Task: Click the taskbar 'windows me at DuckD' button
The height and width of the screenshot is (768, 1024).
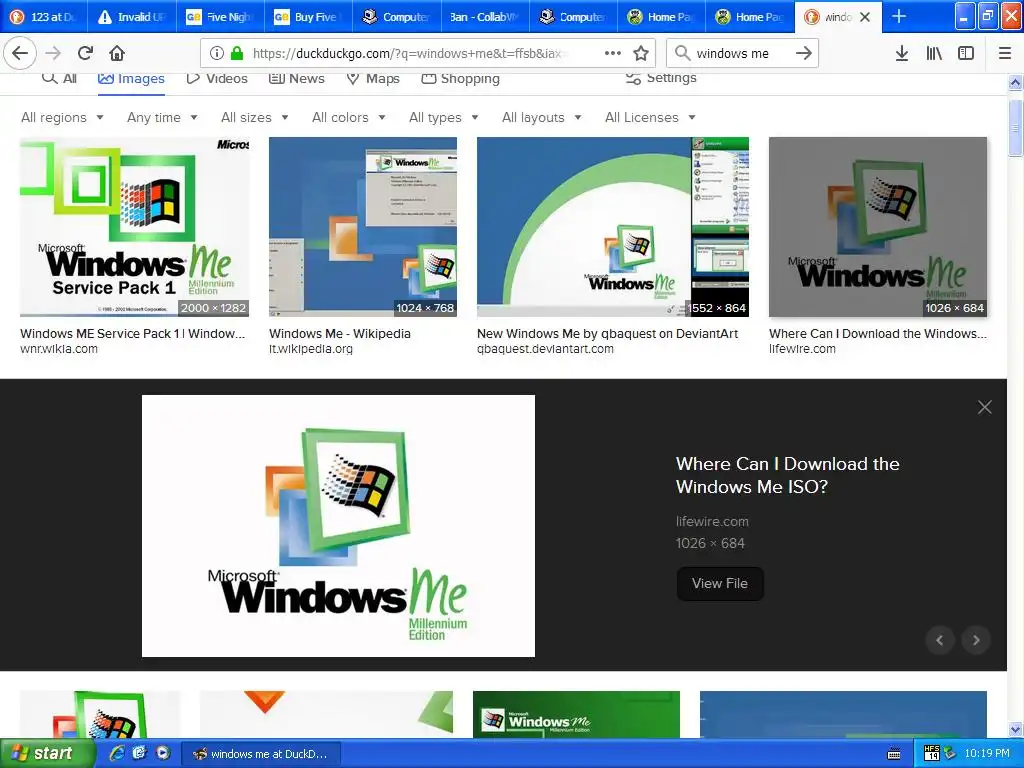Action: pos(260,754)
